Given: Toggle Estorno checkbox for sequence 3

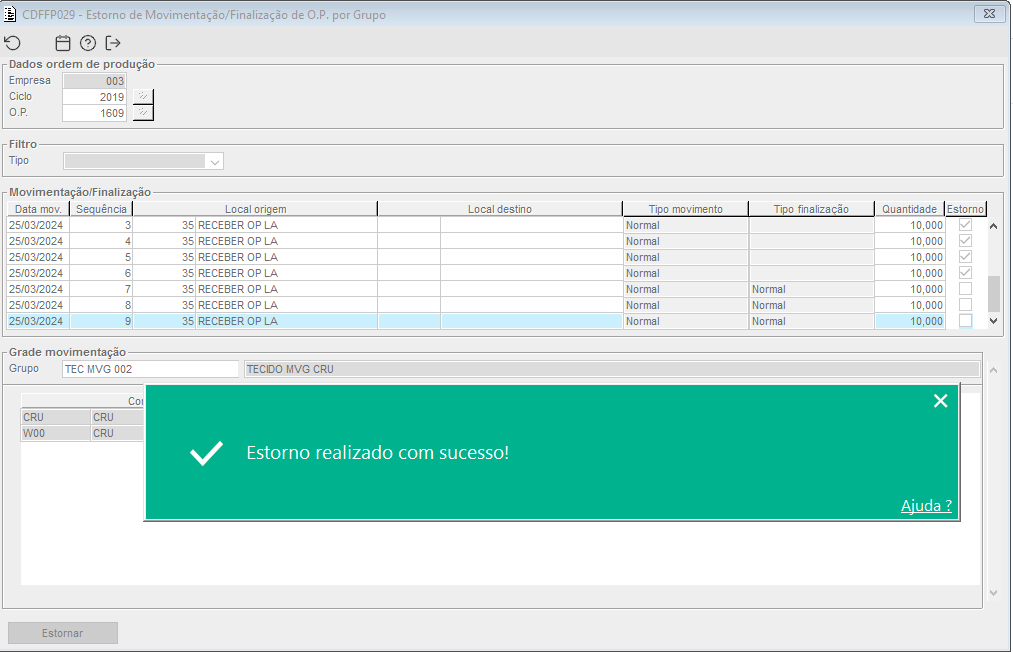Looking at the screenshot, I should 965,225.
